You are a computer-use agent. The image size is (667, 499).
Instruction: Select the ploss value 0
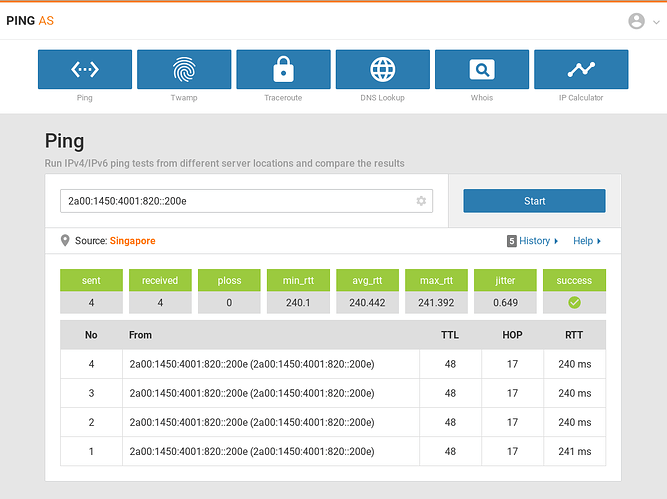229,302
